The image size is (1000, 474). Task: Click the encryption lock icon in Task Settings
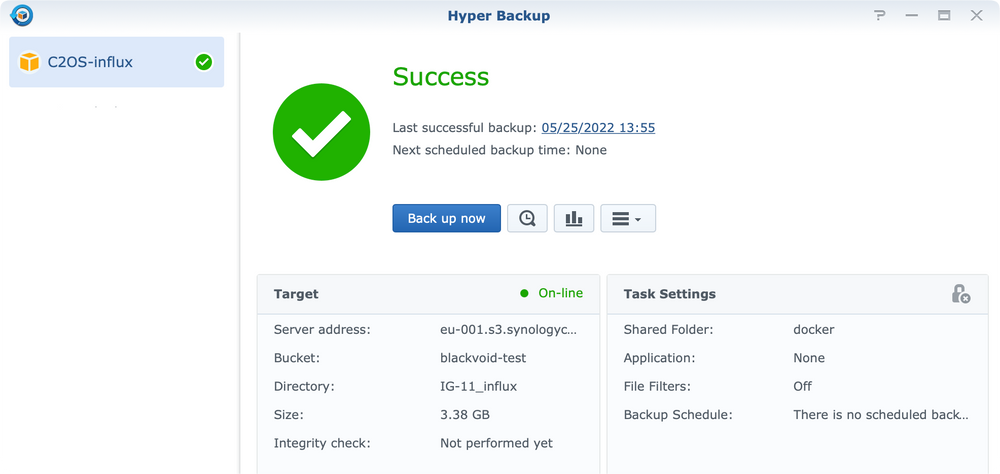coord(960,294)
